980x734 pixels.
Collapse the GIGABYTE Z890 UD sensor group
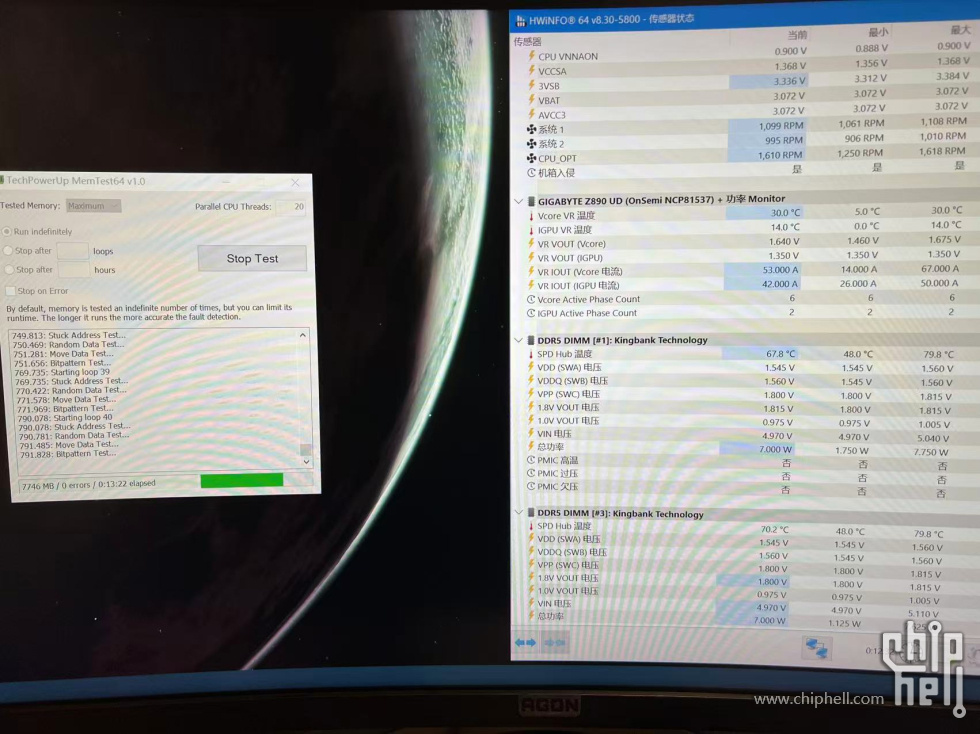(518, 200)
